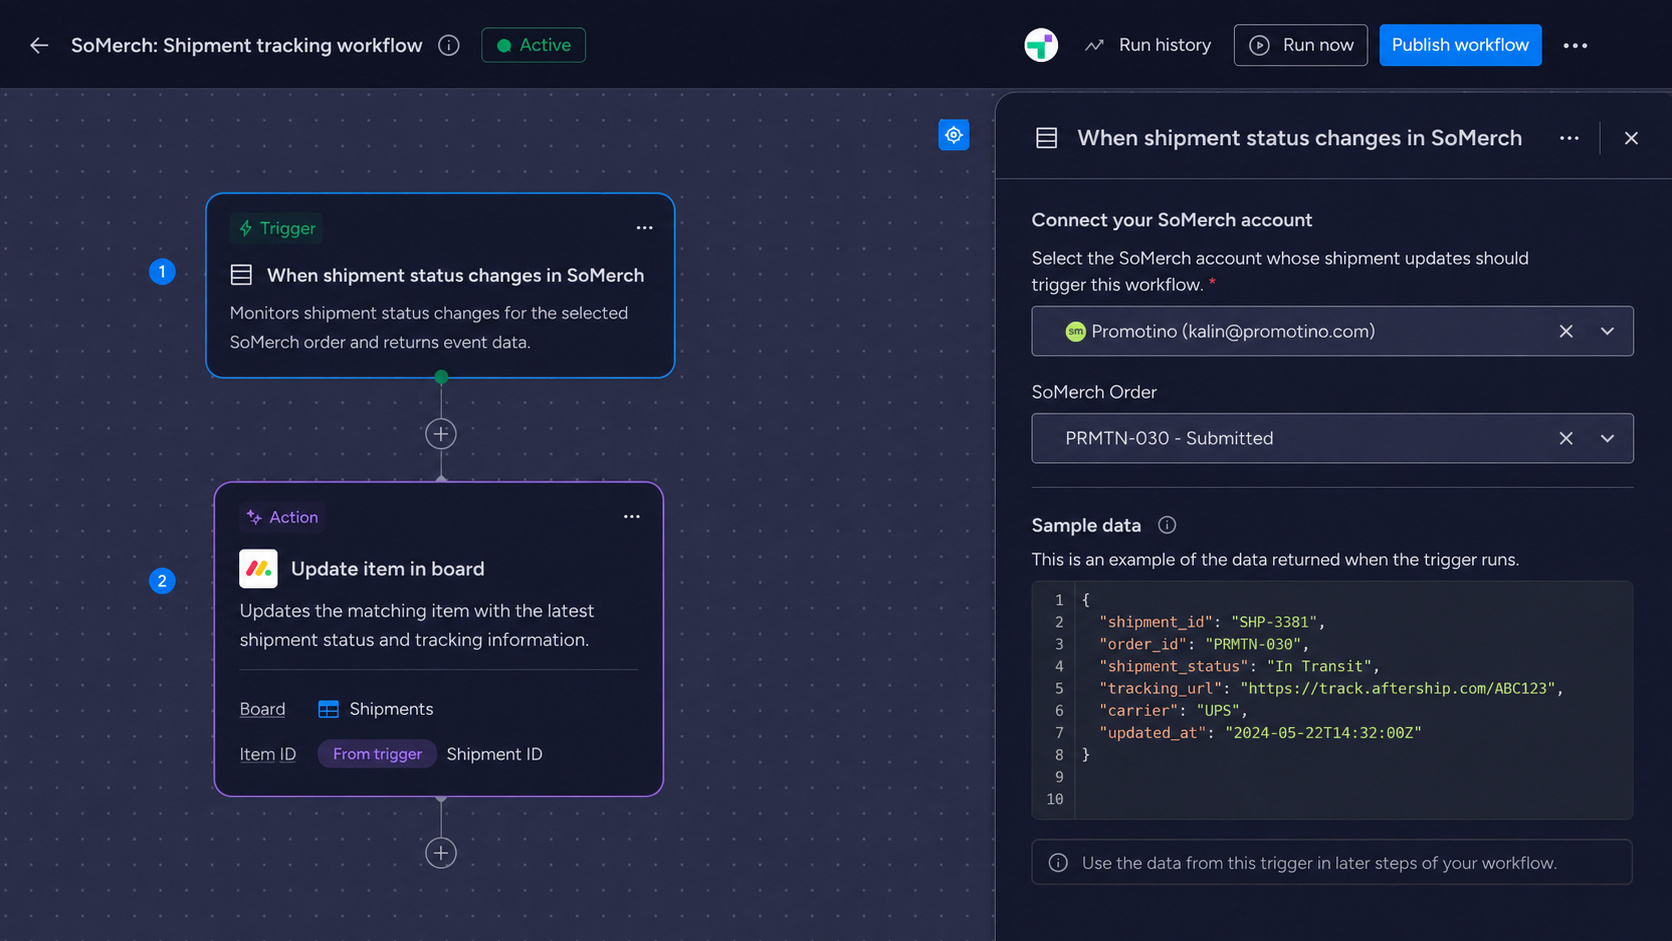
Task: Open side panel three-dot options
Action: 1569,138
